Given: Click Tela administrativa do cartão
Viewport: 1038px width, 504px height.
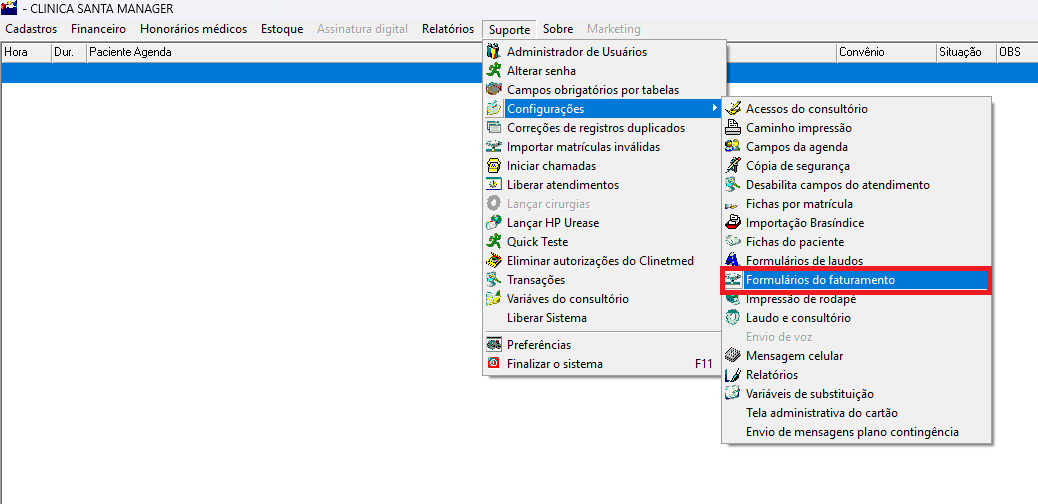Looking at the screenshot, I should (821, 413).
